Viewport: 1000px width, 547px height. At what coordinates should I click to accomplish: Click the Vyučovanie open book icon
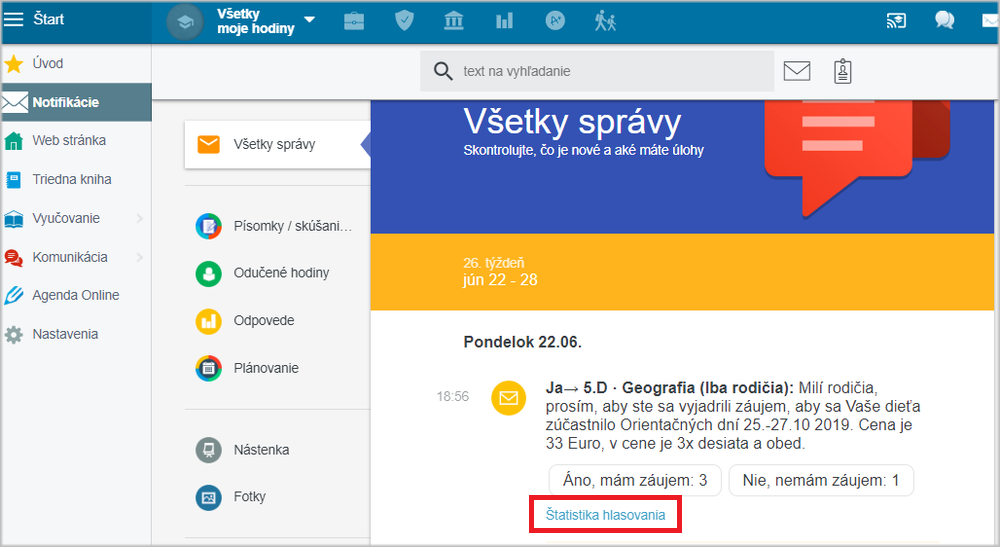click(x=13, y=219)
